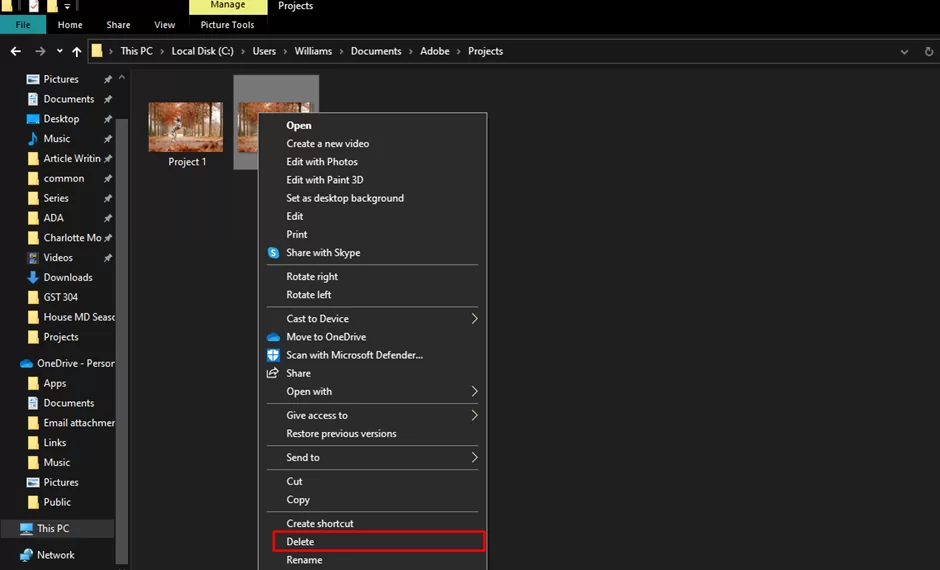Click the OneDrive cloud icon in context menu
The width and height of the screenshot is (940, 570).
coord(273,337)
